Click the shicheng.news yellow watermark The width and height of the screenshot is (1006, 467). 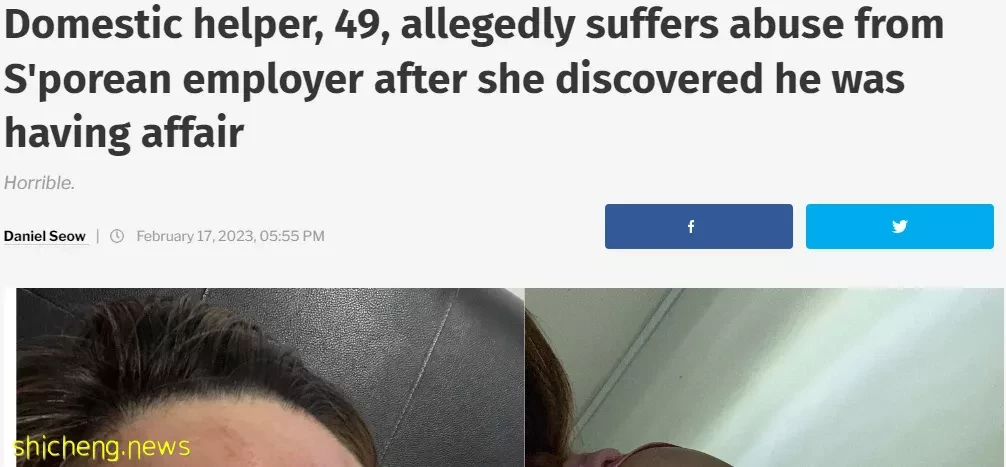click(x=101, y=446)
